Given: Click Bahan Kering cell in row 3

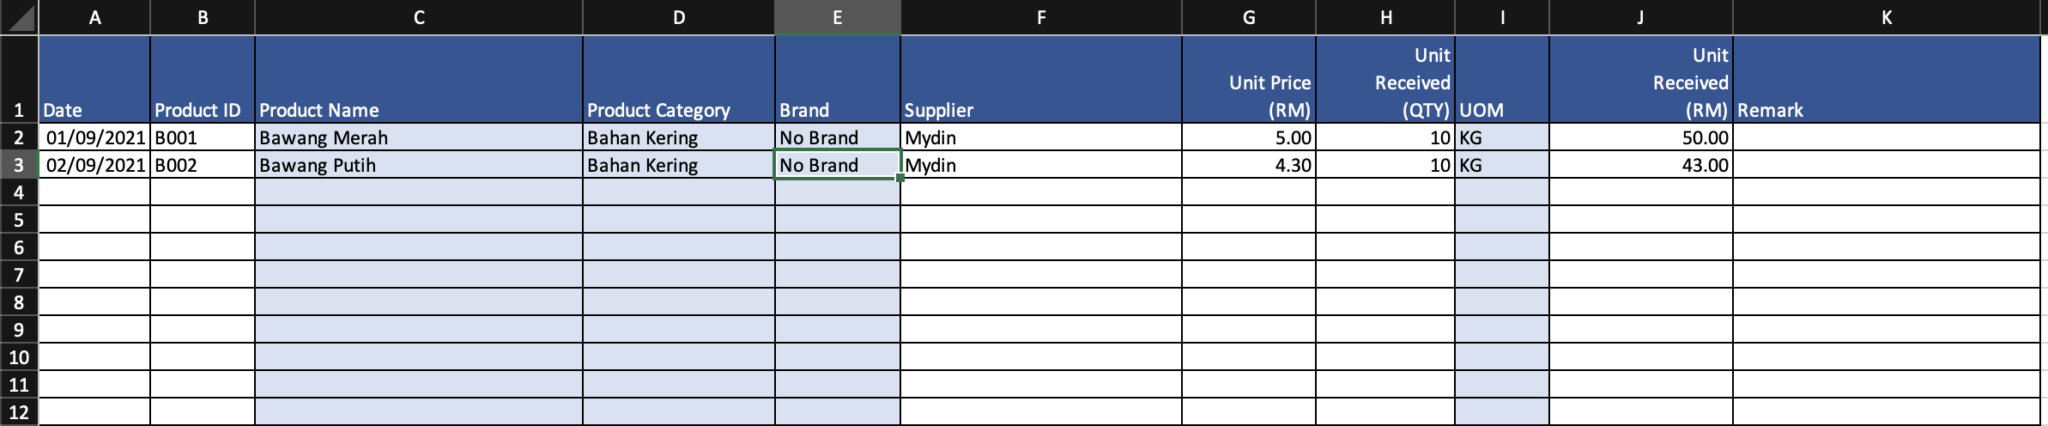Looking at the screenshot, I should (678, 165).
